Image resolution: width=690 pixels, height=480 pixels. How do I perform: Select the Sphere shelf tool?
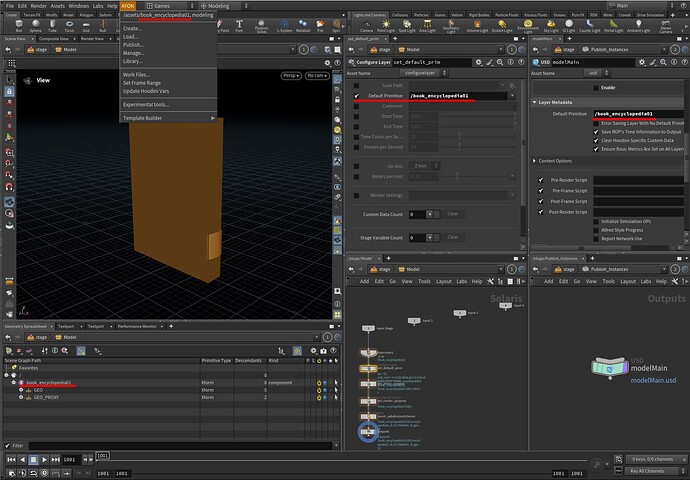36,26
